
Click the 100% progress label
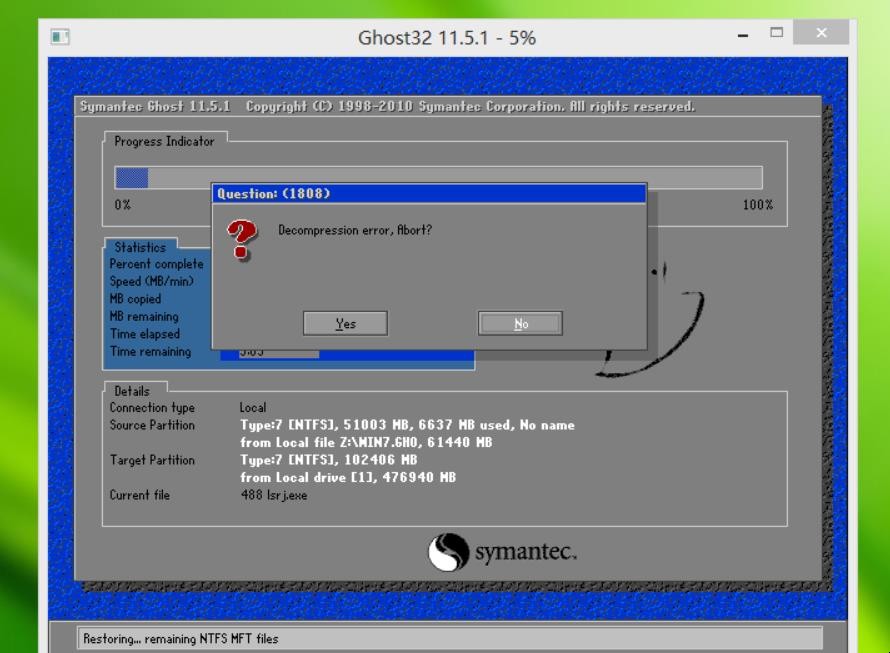pyautogui.click(x=758, y=204)
